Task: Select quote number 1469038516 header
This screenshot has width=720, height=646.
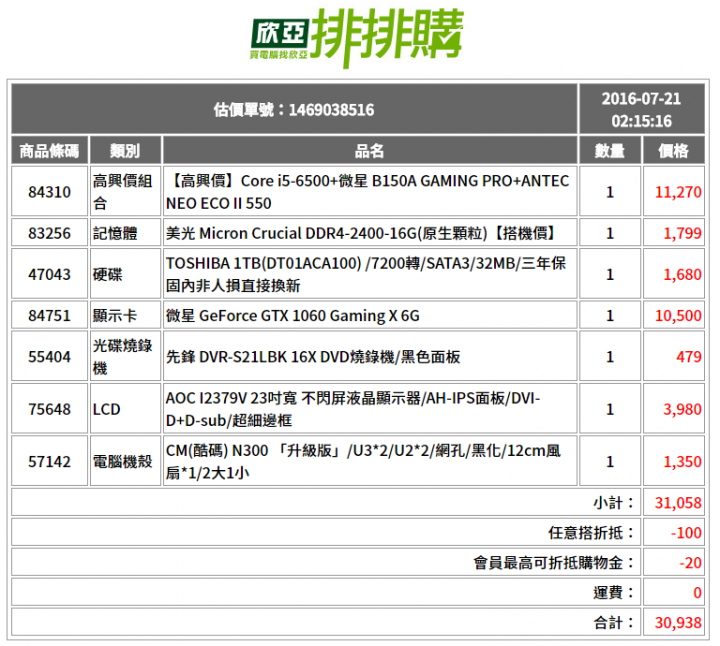Action: pyautogui.click(x=294, y=110)
